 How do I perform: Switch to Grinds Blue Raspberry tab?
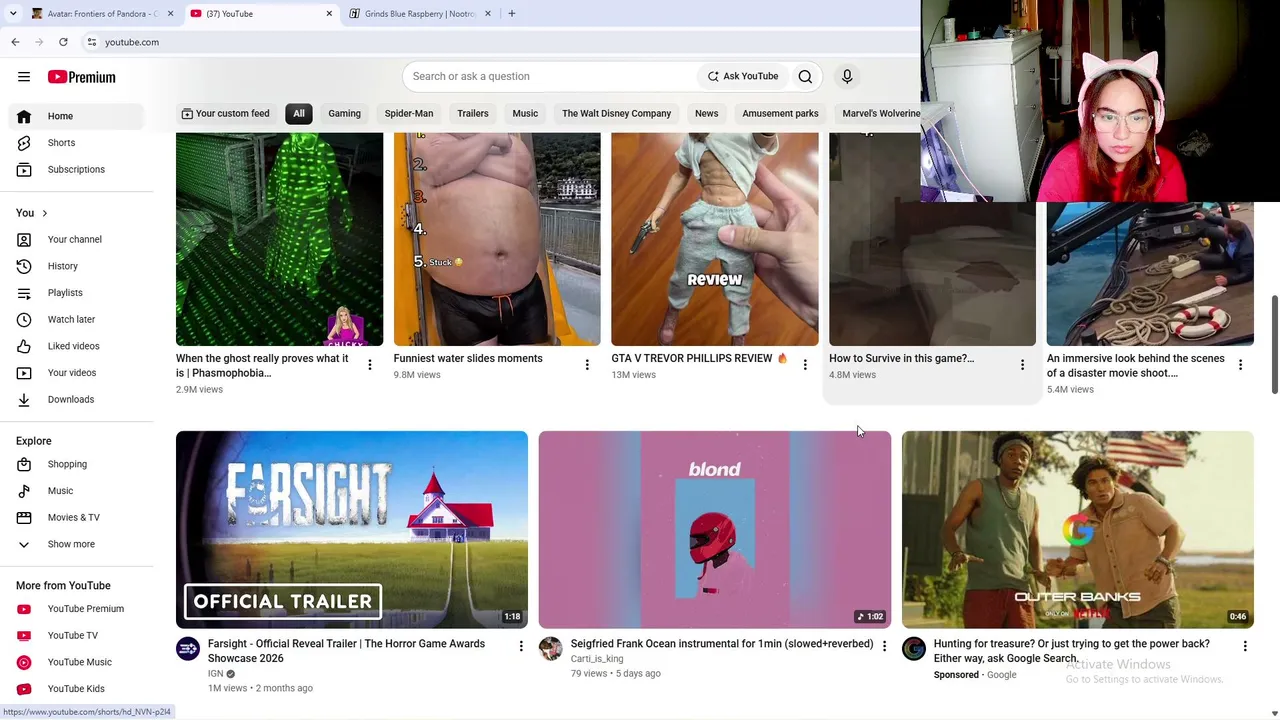(420, 14)
